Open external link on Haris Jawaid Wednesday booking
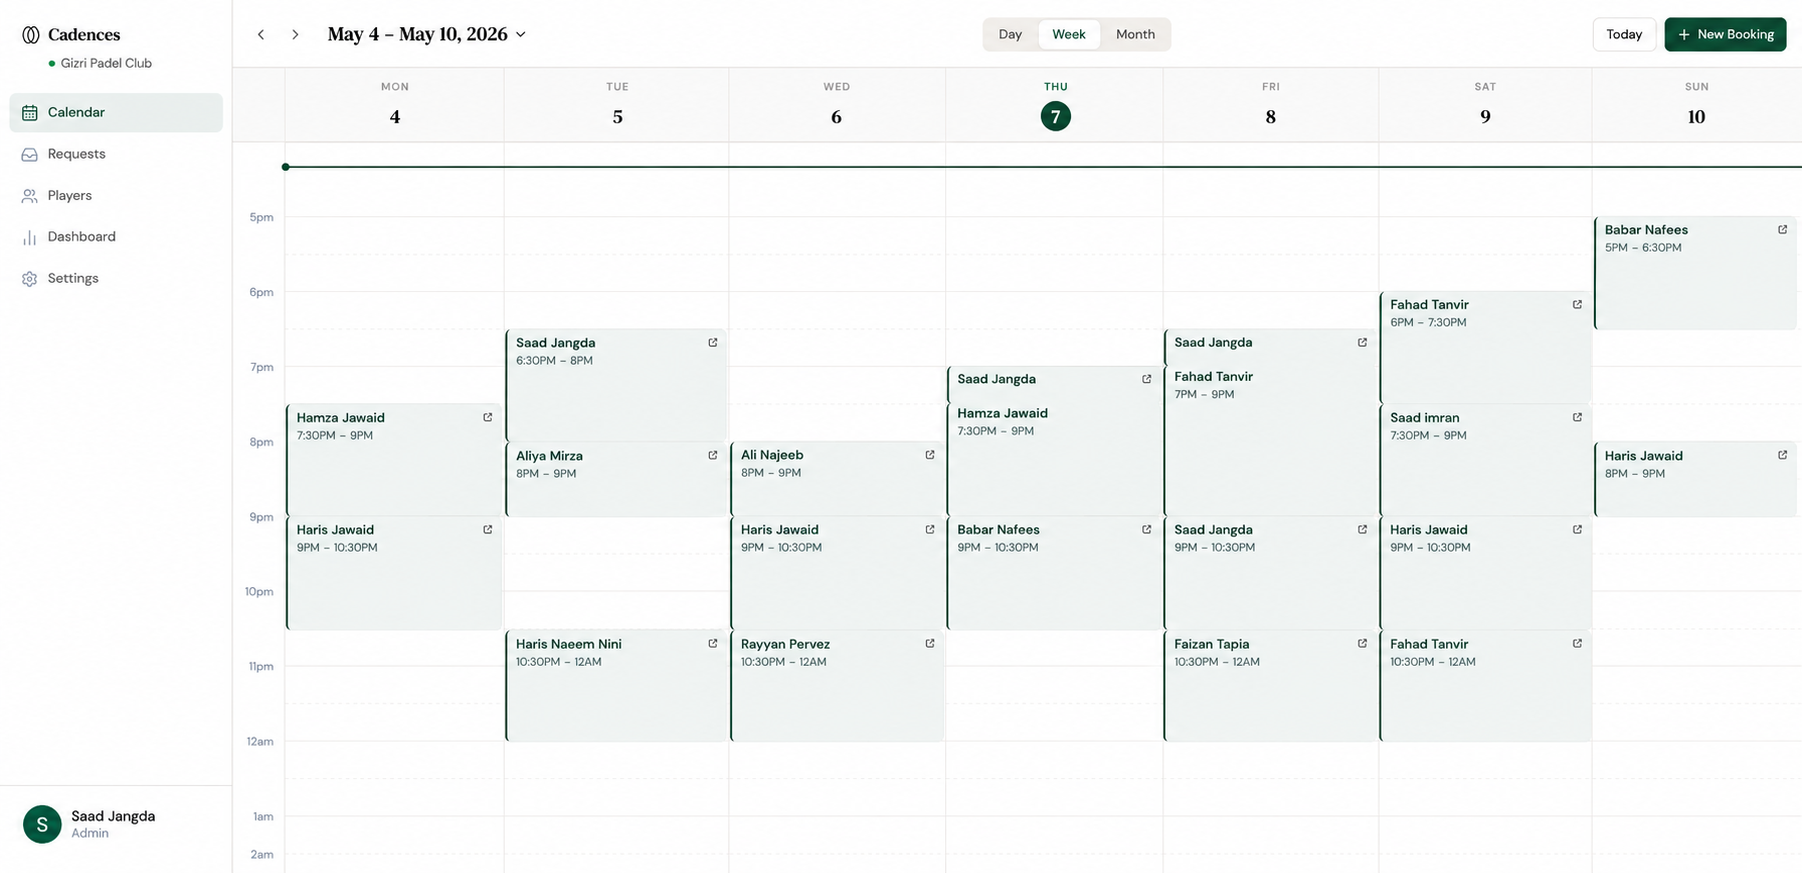This screenshot has width=1802, height=873. pos(930,530)
